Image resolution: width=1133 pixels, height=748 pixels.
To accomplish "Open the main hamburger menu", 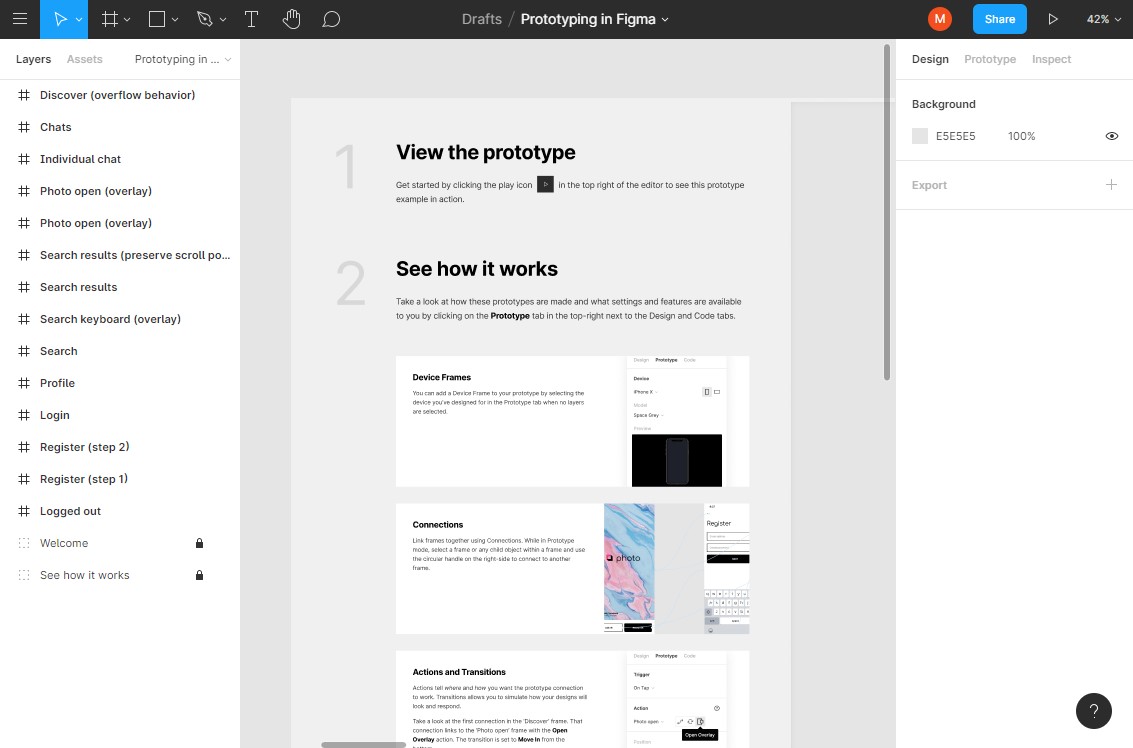I will tap(20, 20).
